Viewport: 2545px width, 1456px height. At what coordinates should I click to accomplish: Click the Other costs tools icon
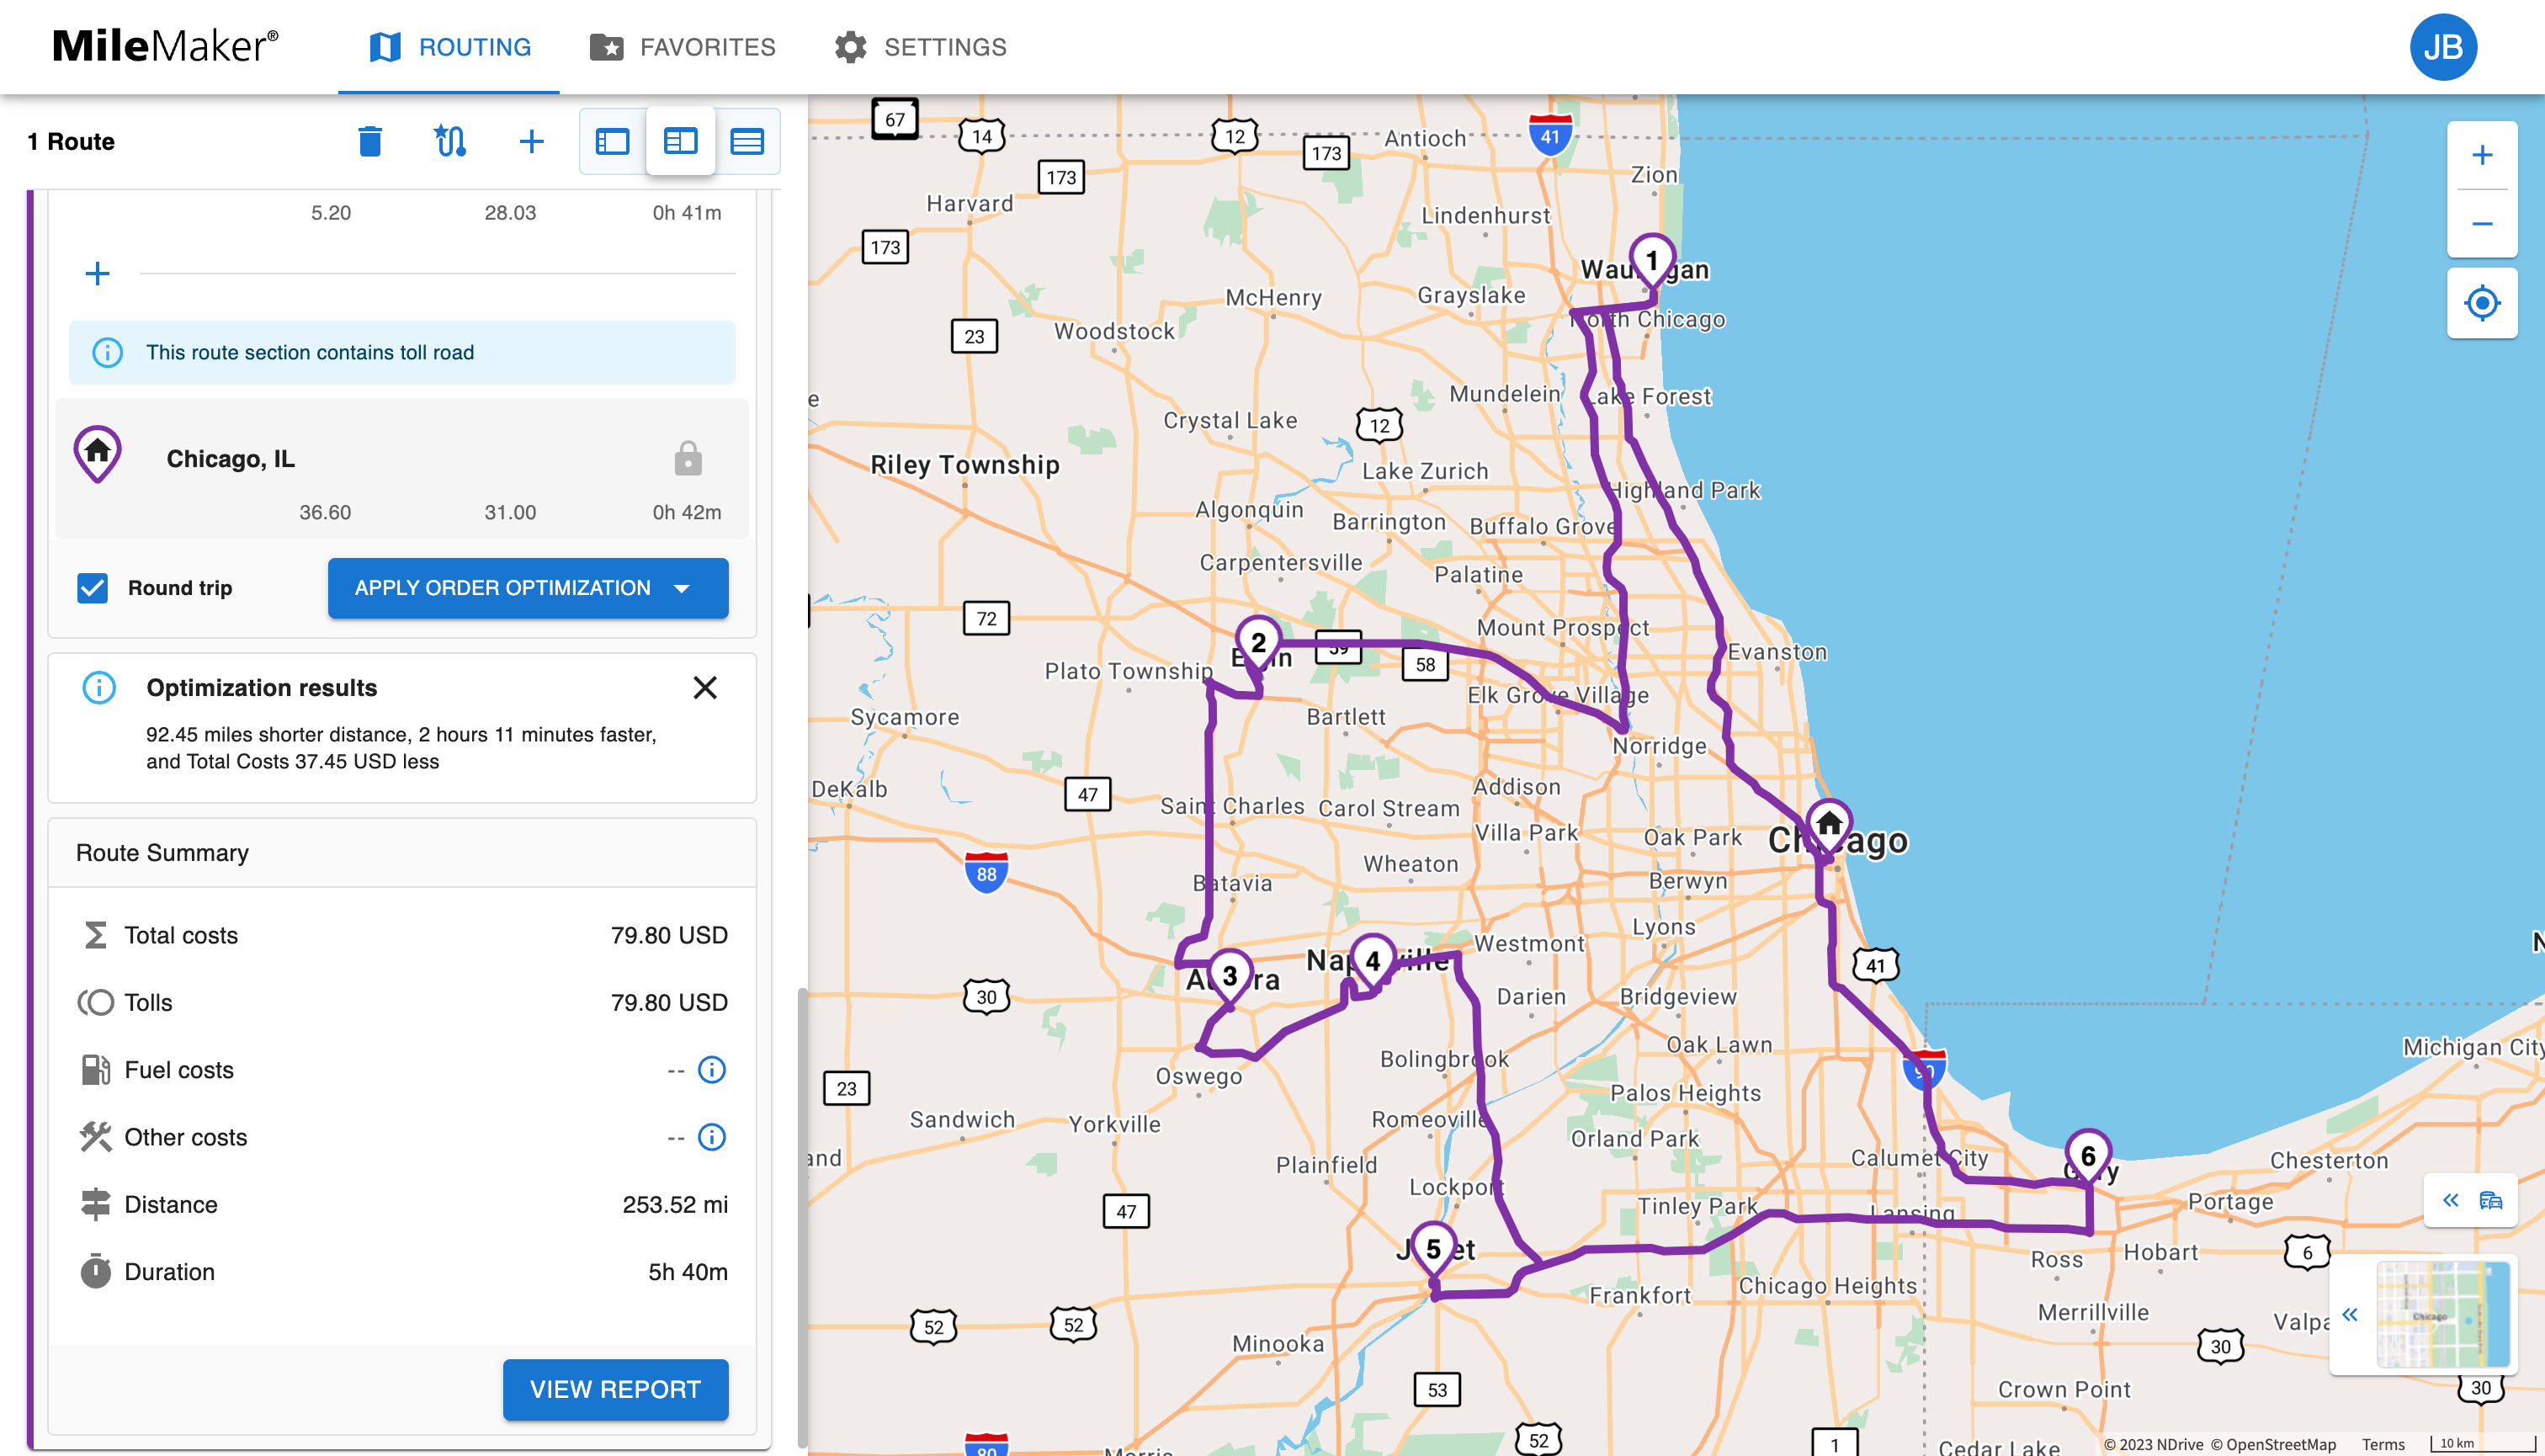[95, 1137]
